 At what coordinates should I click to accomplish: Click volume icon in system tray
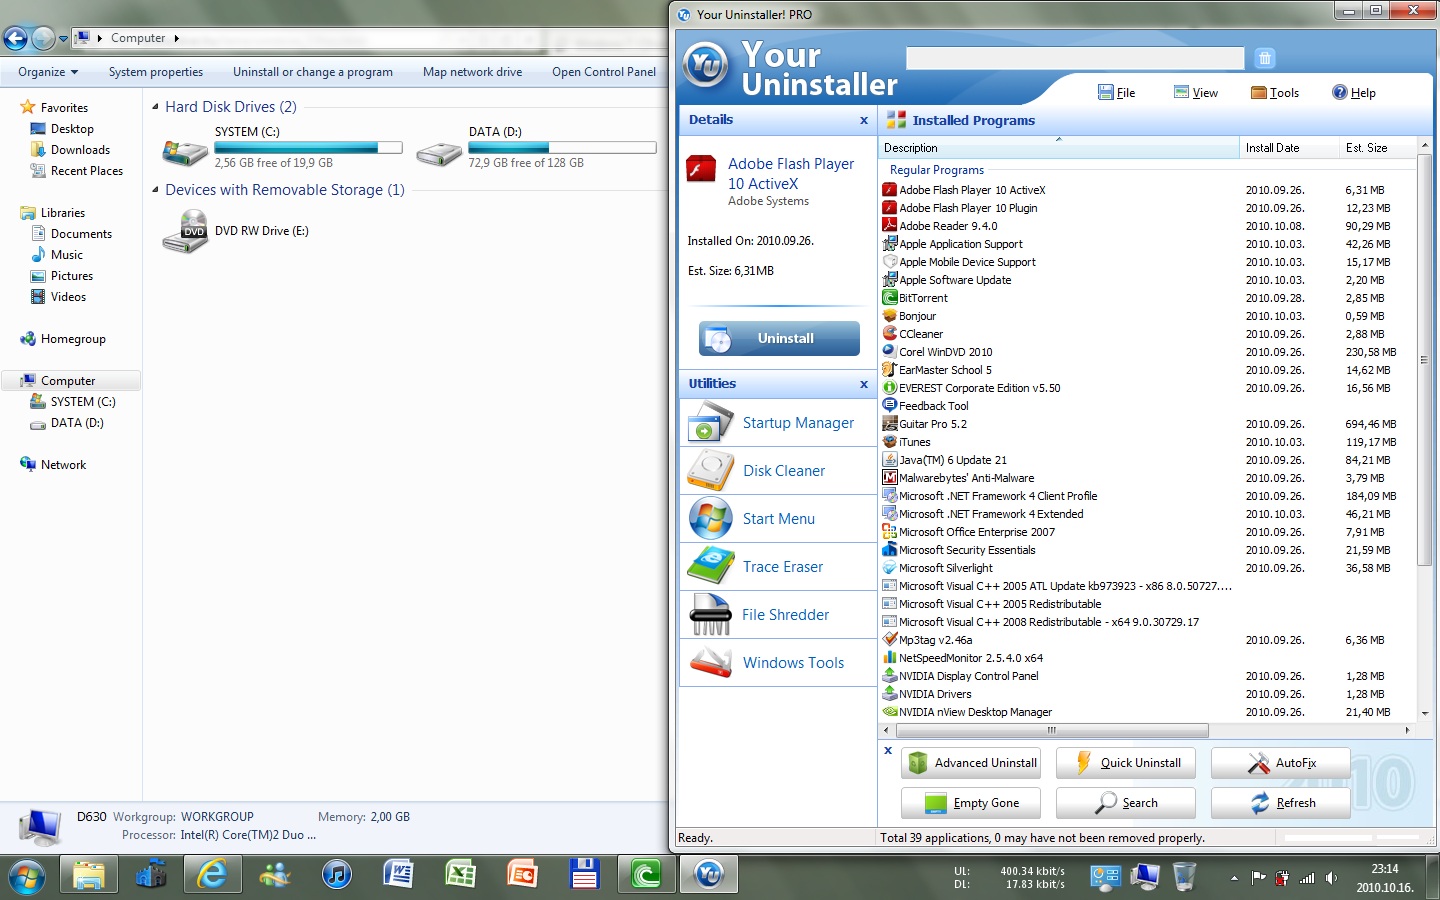point(1332,878)
